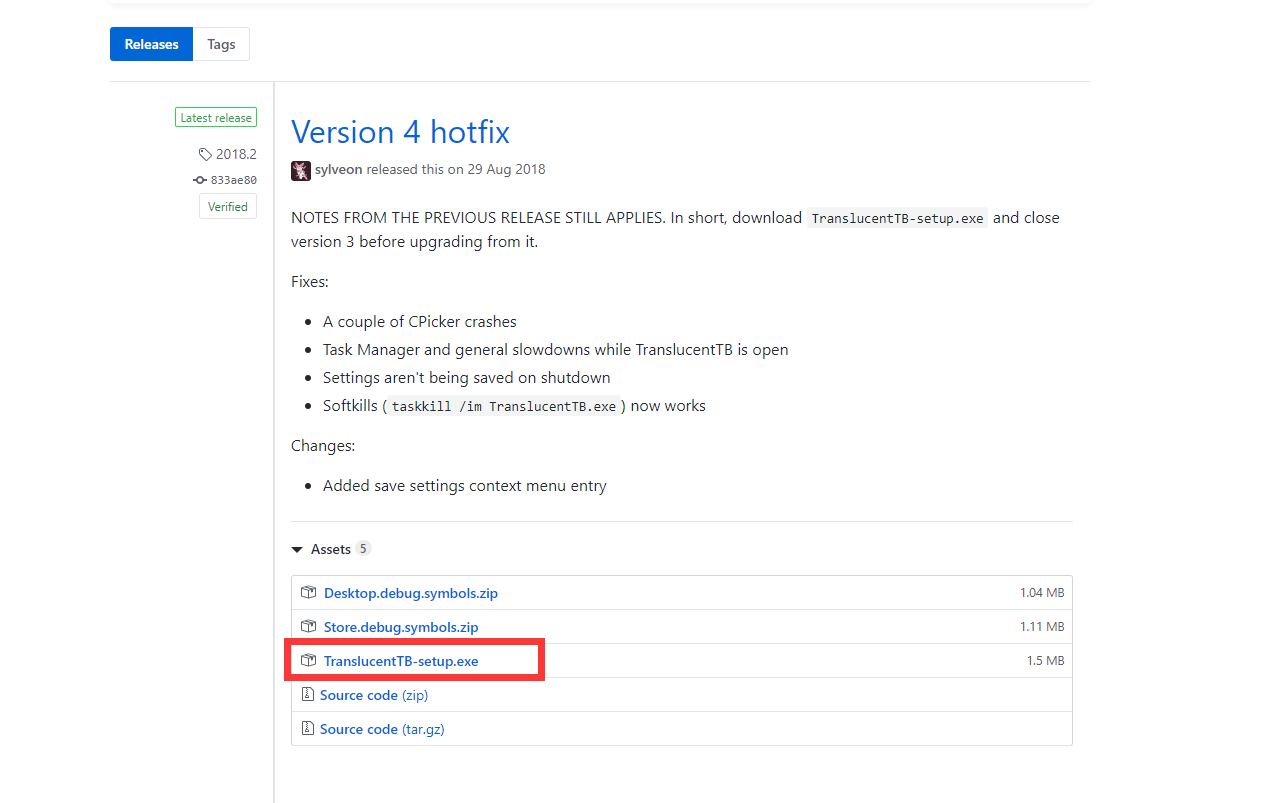Image resolution: width=1266 pixels, height=803 pixels.
Task: Click the taskkill /im TranslucentTB.exe code snippet
Action: click(x=504, y=406)
